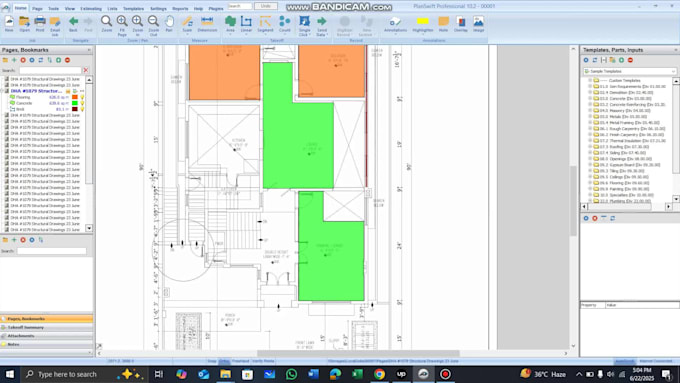Open Google Chrome from the taskbar

pyautogui.click(x=379, y=374)
